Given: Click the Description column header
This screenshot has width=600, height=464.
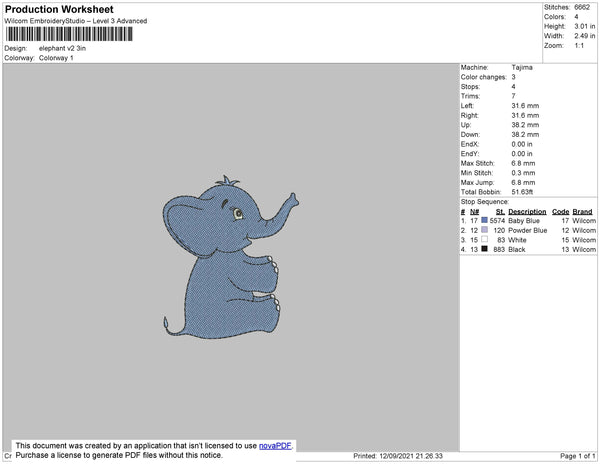Looking at the screenshot, I should (x=527, y=212).
